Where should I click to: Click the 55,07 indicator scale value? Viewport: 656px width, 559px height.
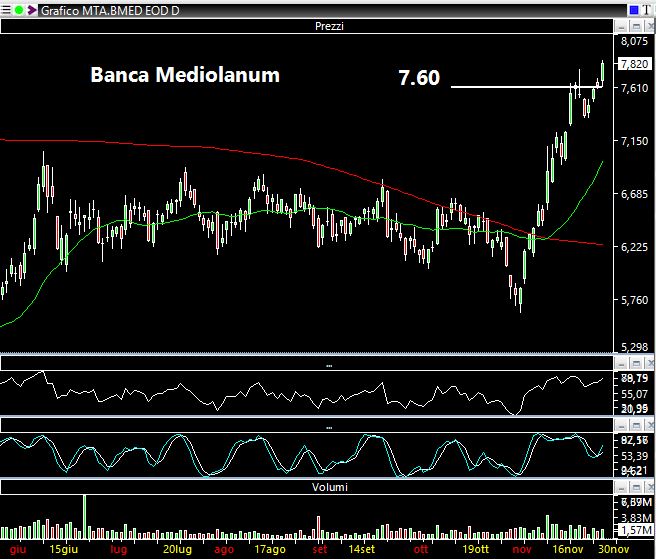(x=634, y=394)
